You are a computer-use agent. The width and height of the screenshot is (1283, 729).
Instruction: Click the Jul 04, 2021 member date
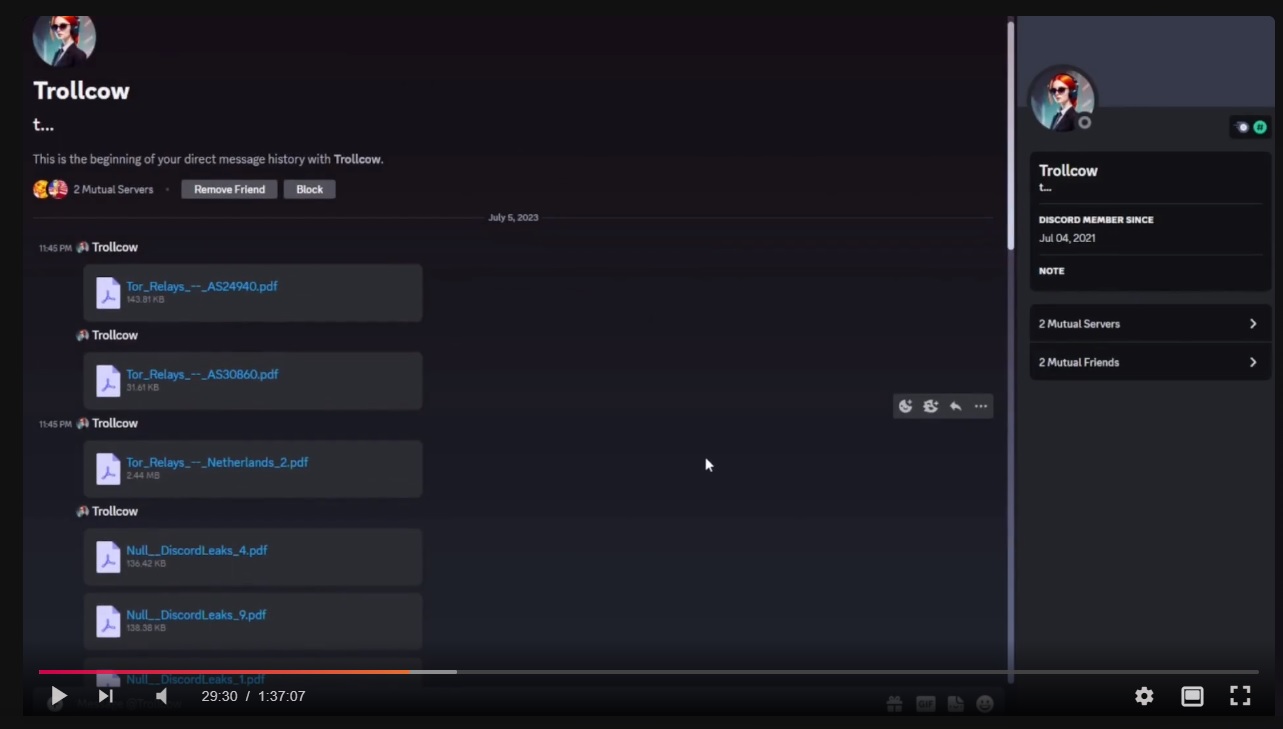point(1067,238)
